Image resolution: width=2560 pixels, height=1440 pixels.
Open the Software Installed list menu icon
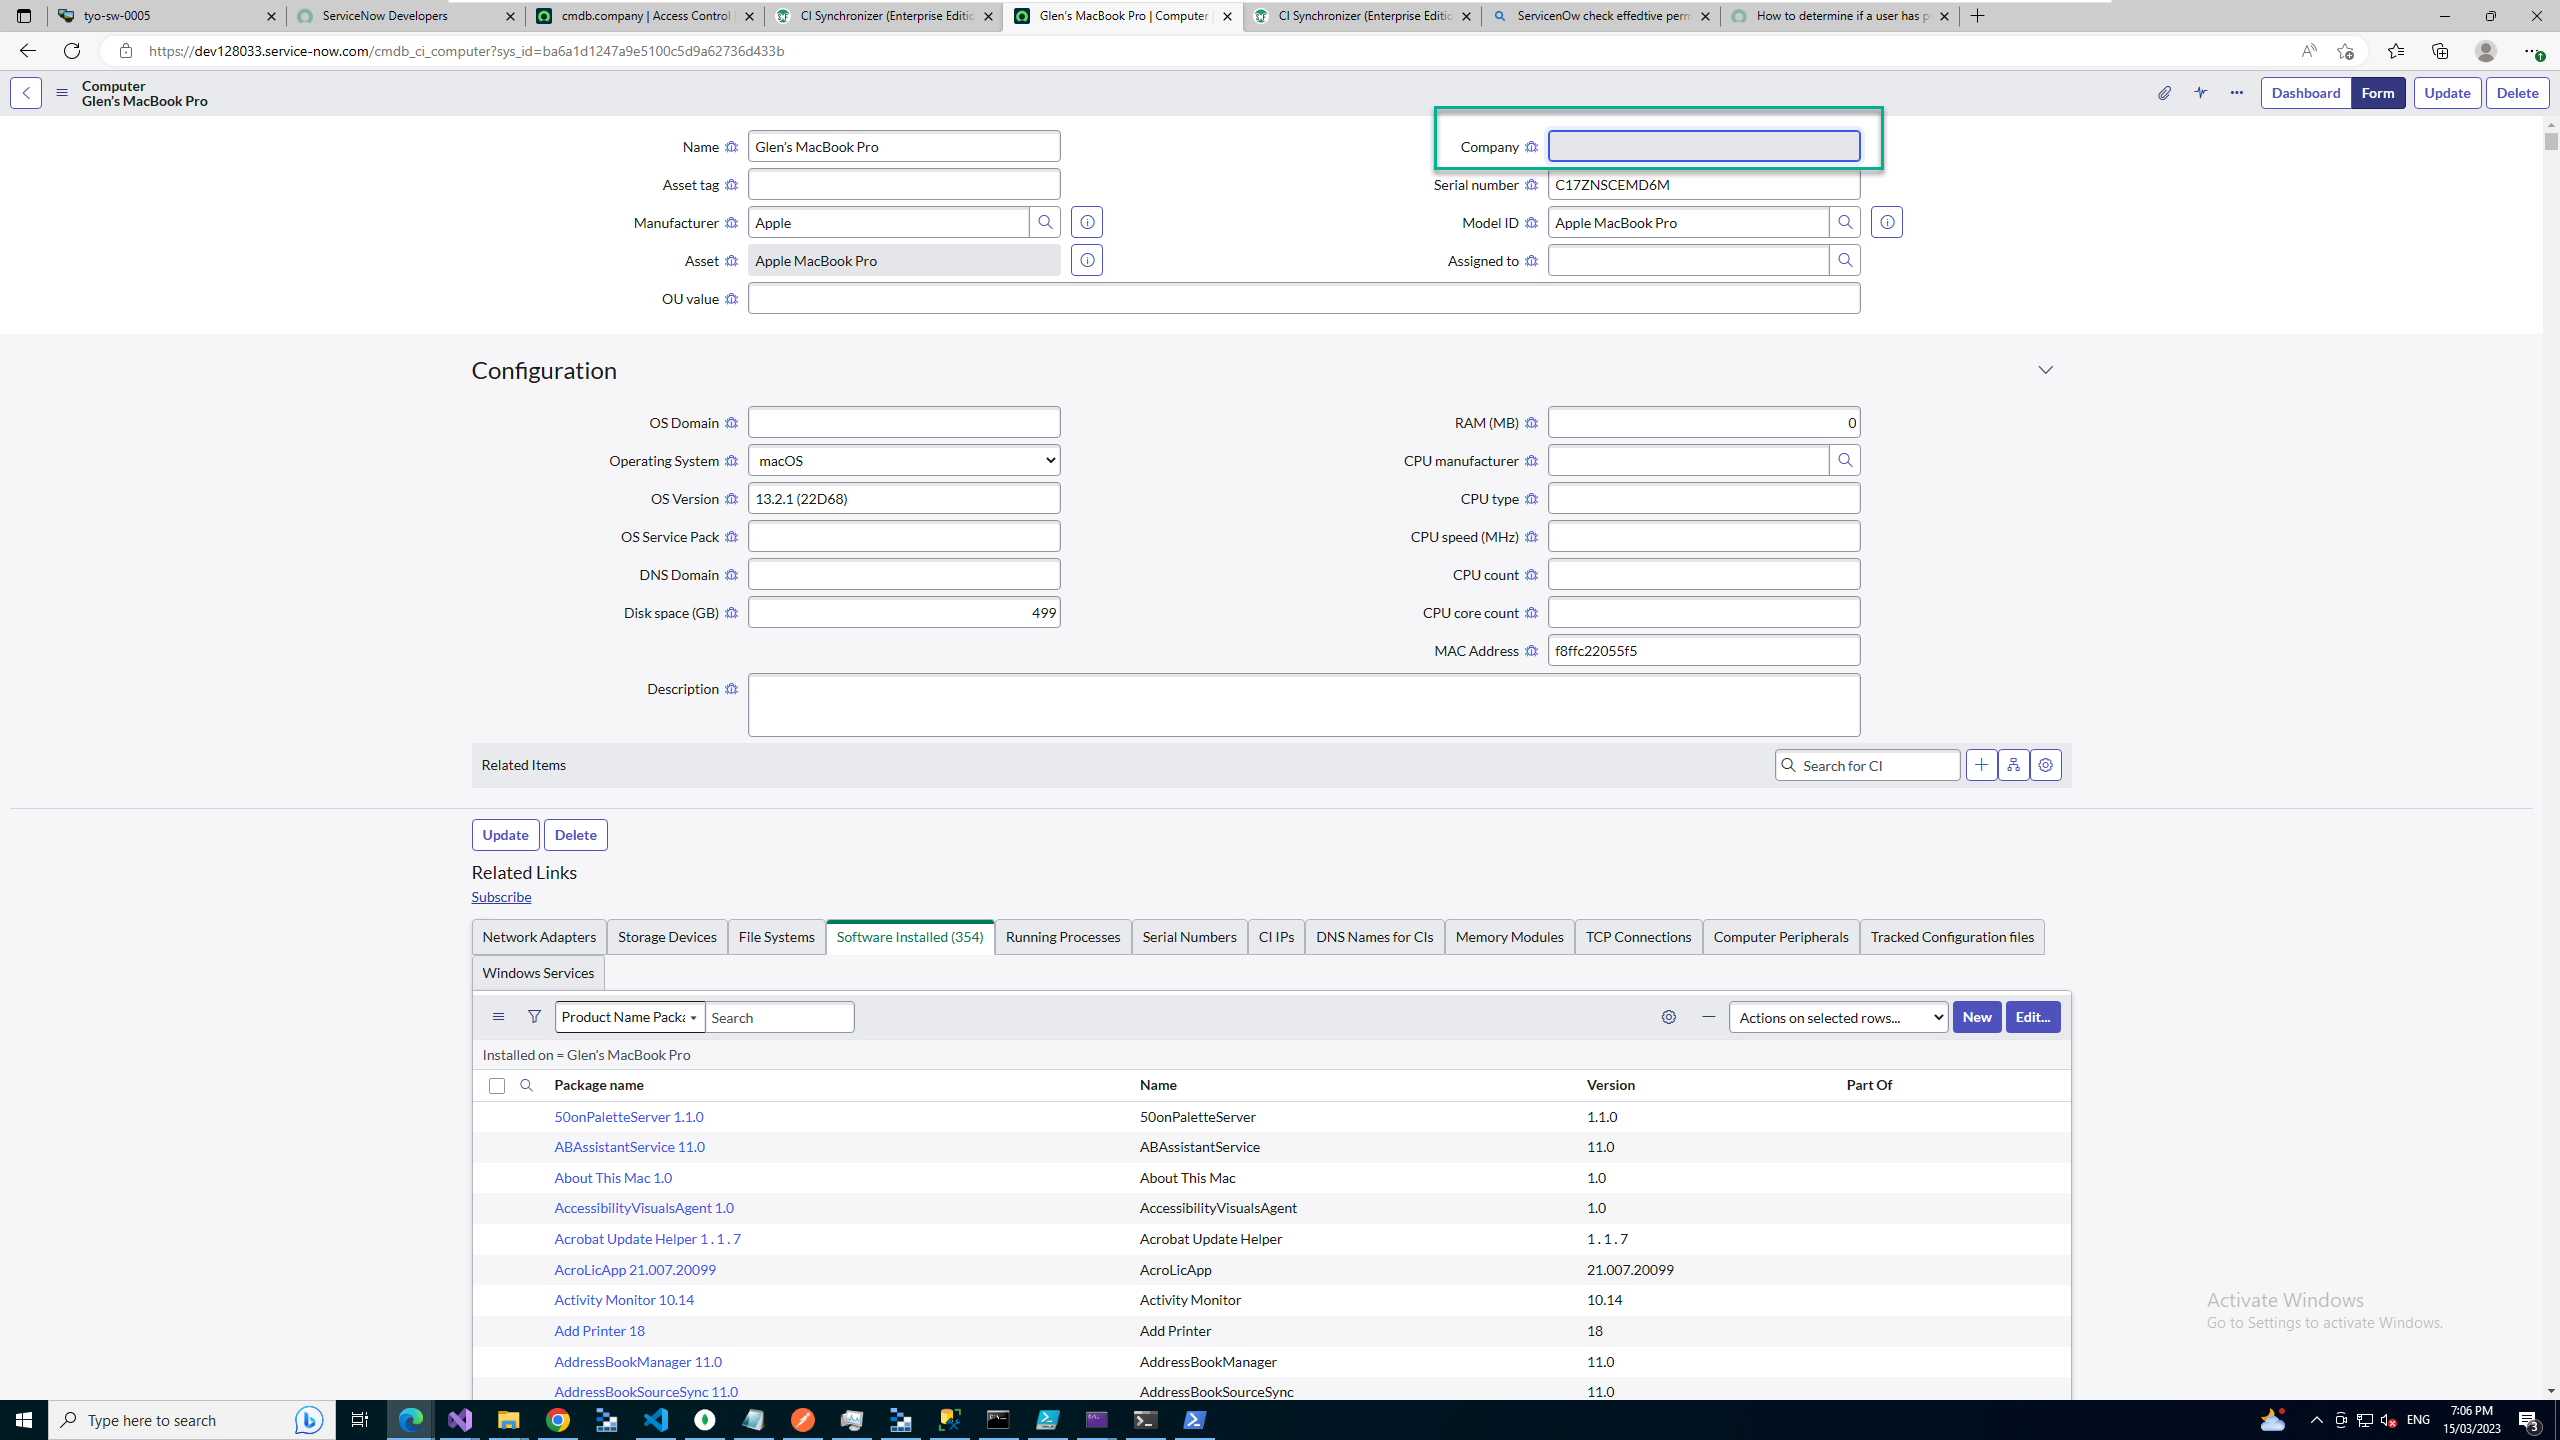pos(498,1017)
